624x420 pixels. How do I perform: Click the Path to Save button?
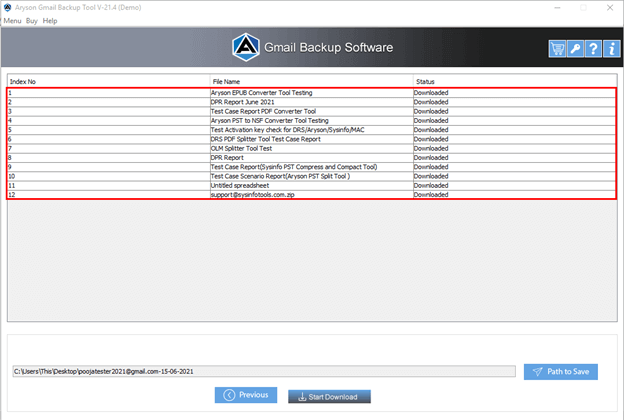[x=560, y=371]
